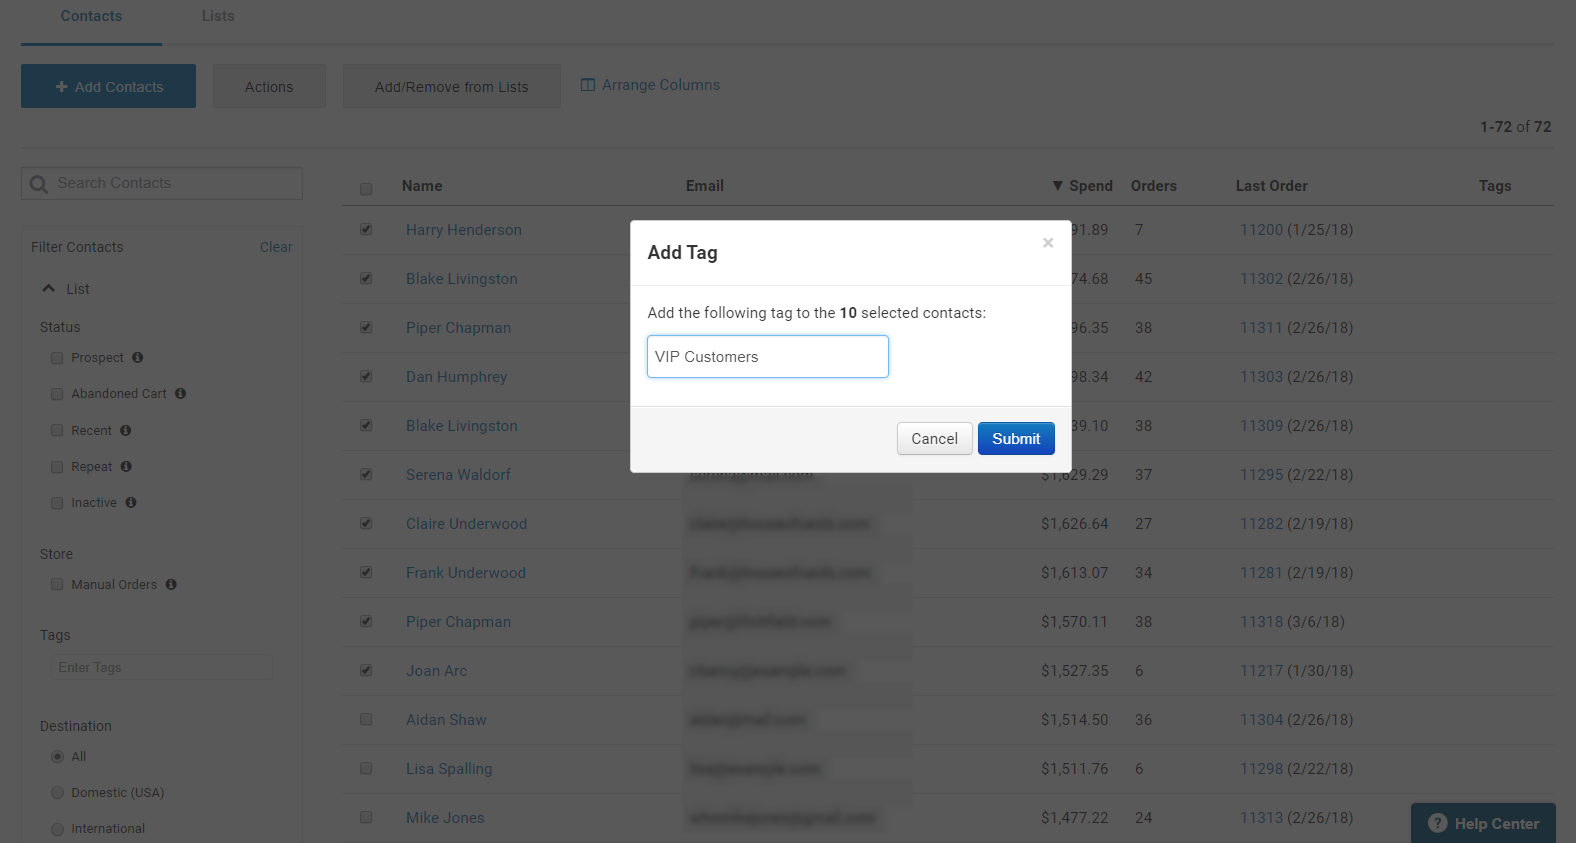Open the Help Center widget
Viewport: 1576px width, 843px height.
1483,823
